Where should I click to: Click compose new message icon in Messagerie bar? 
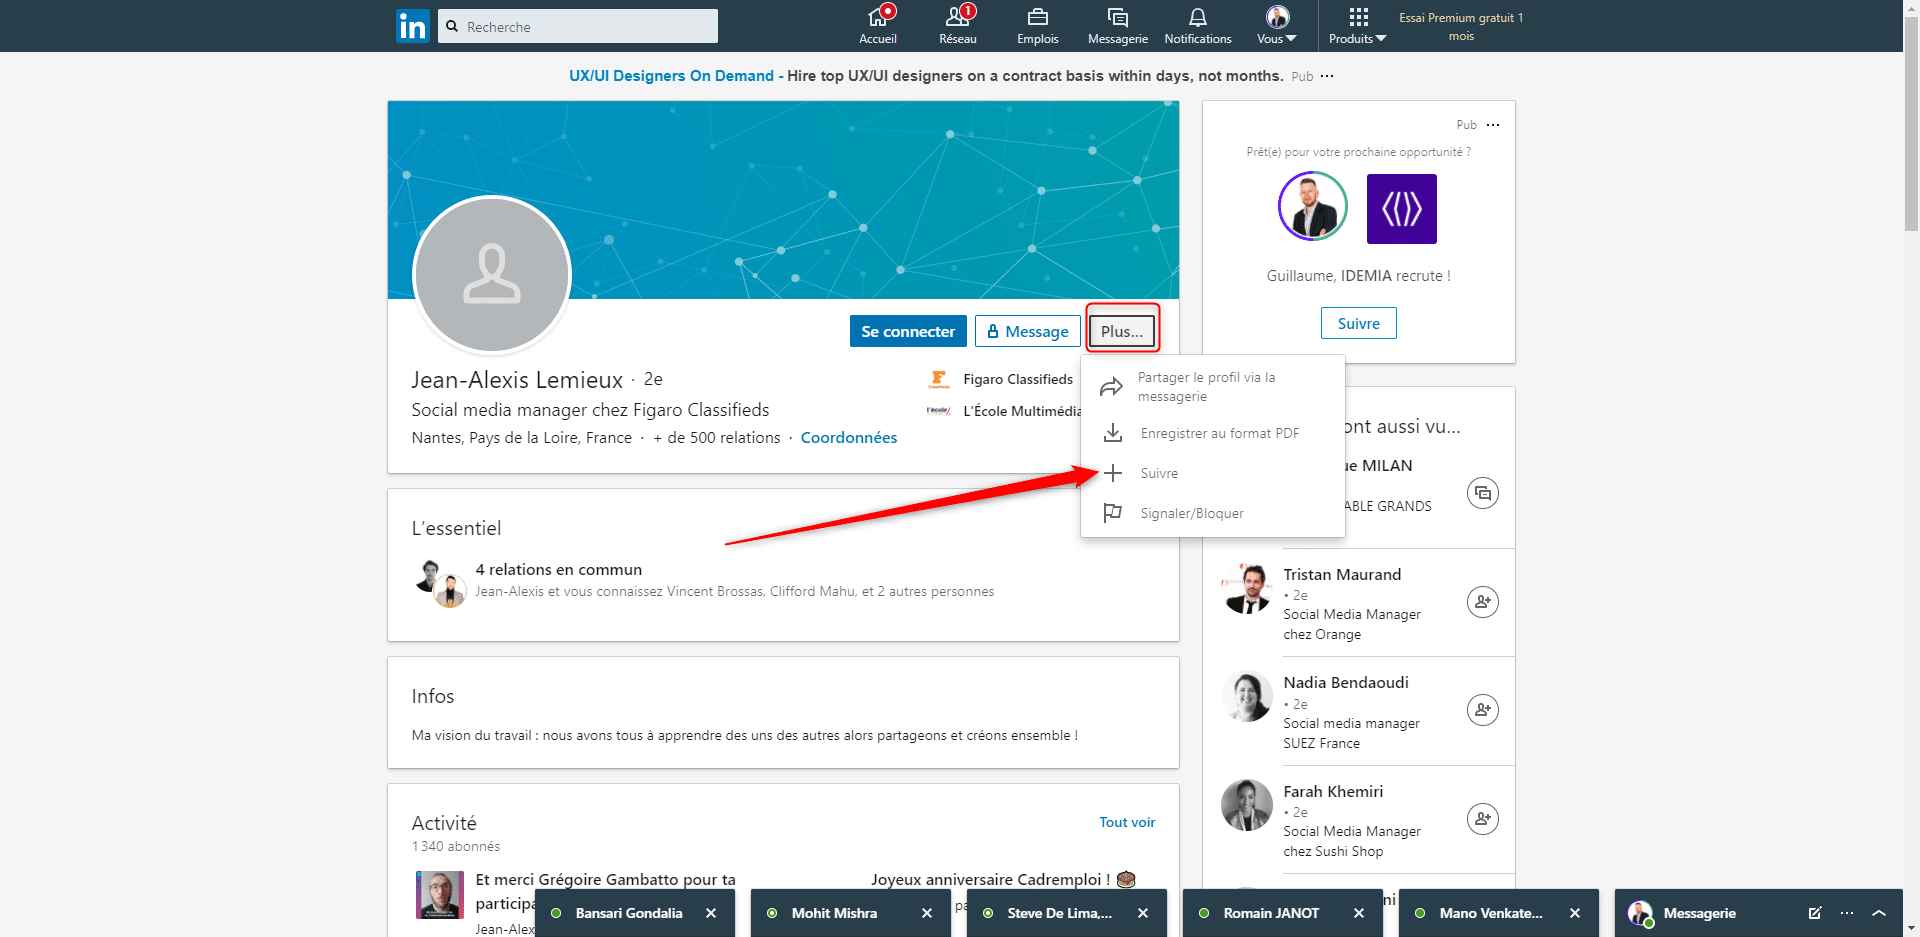[x=1815, y=913]
